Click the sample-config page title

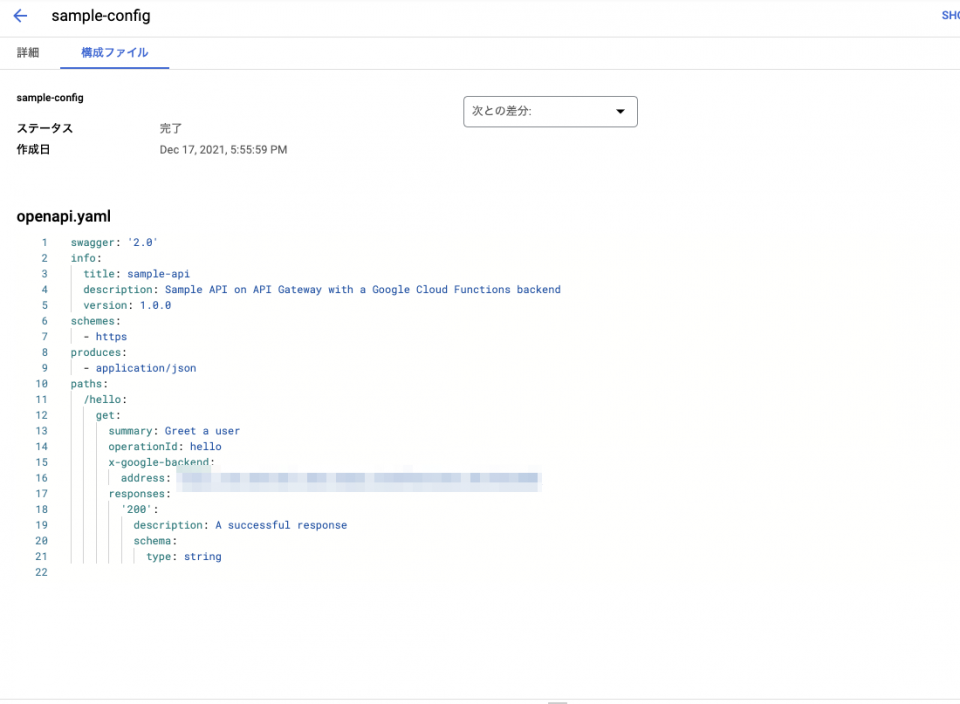point(100,16)
